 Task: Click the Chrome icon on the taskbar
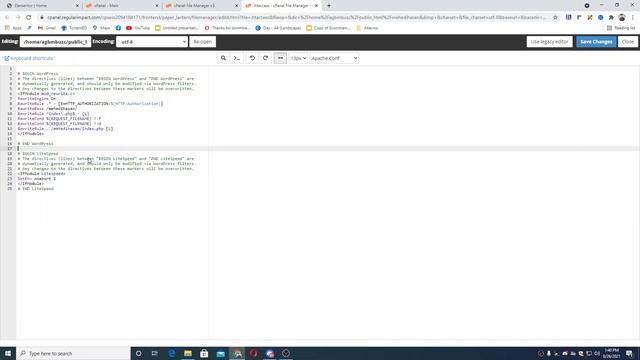(237, 353)
